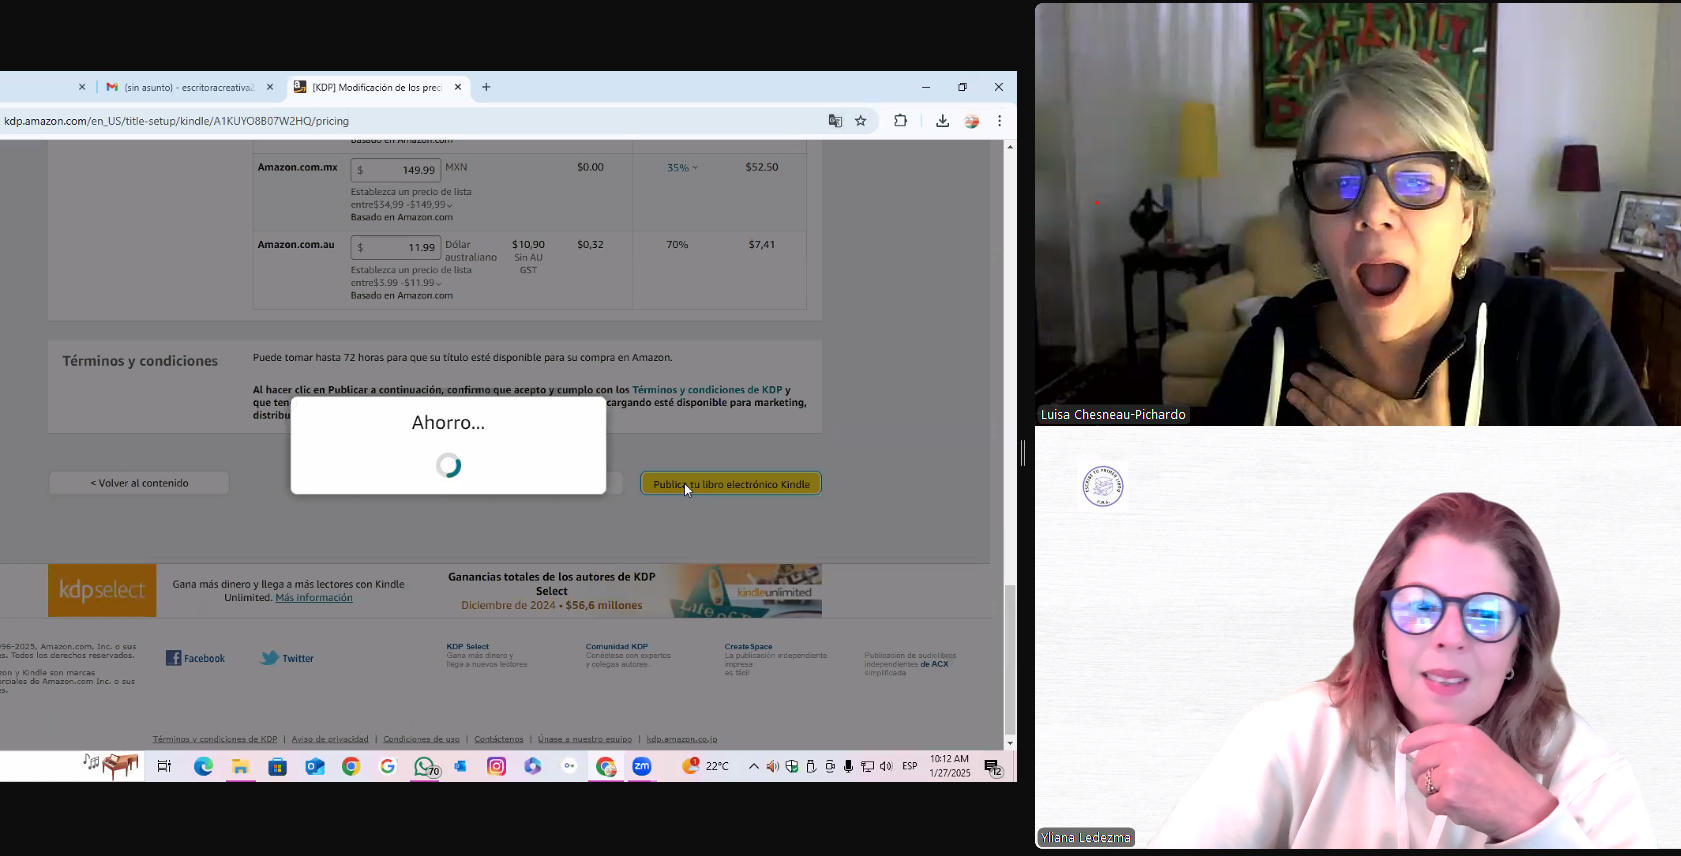Edit the Amazon.com.mx list price field

click(395, 170)
